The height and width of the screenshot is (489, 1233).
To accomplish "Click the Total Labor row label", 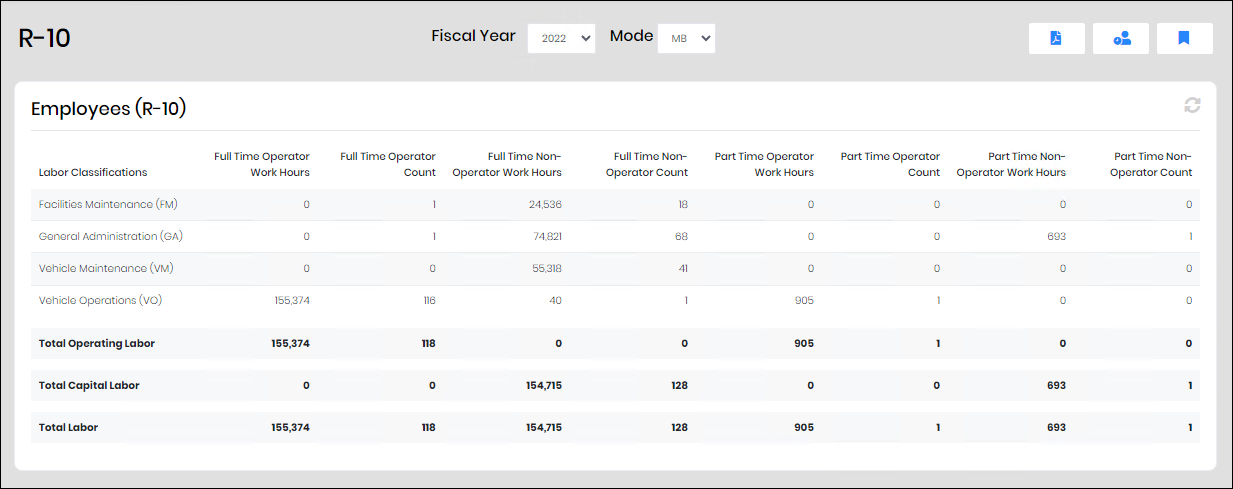I will tap(68, 427).
